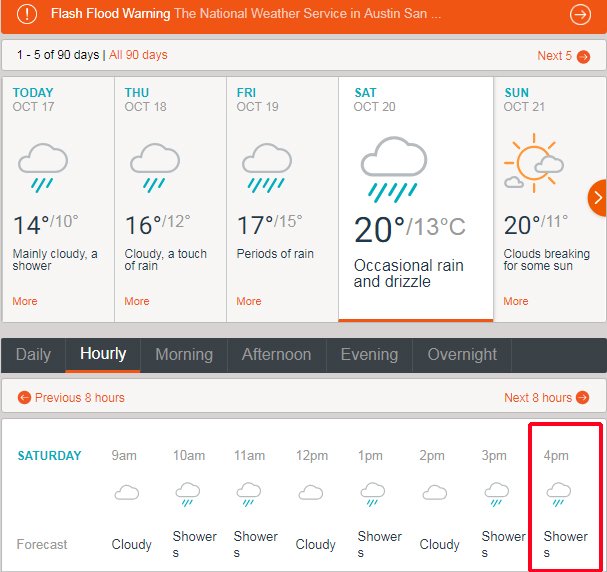
Task: Click More under Friday Oct 19
Action: 249,301
